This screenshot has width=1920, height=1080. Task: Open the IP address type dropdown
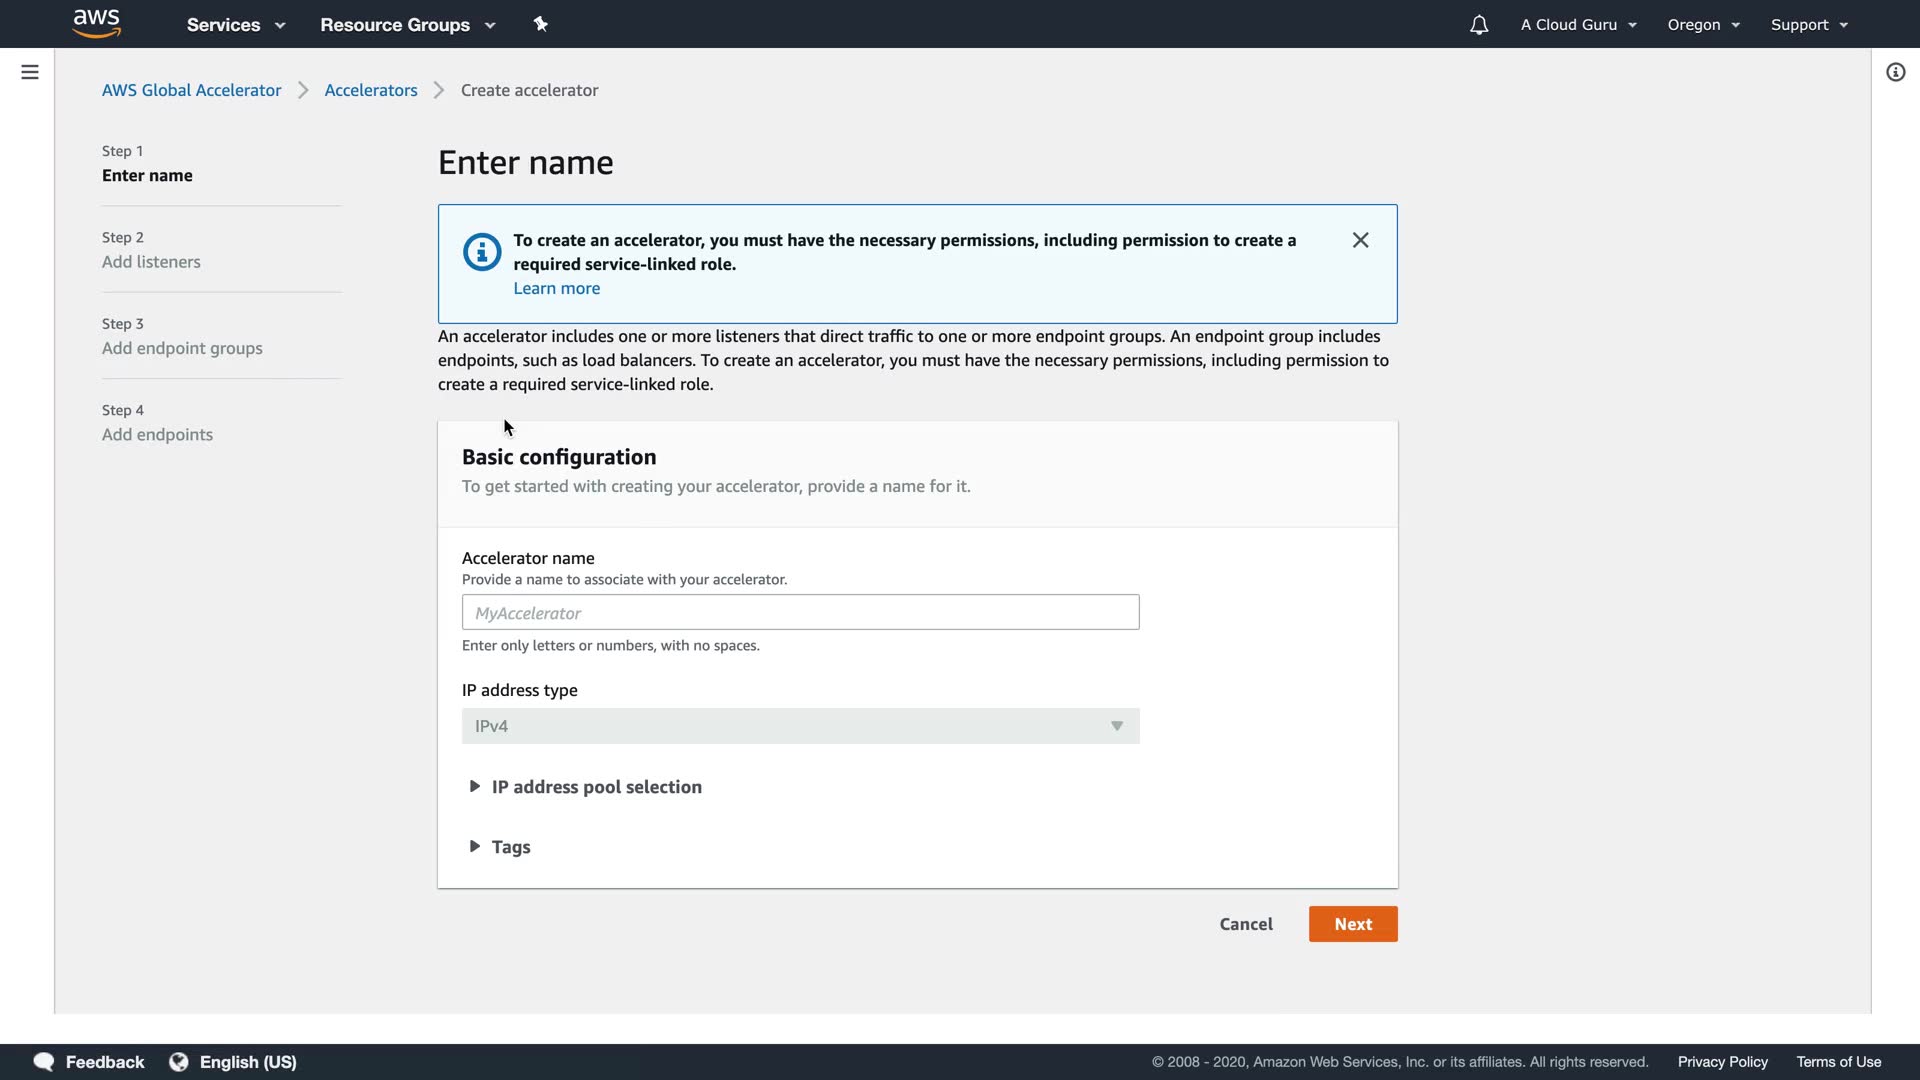(800, 726)
